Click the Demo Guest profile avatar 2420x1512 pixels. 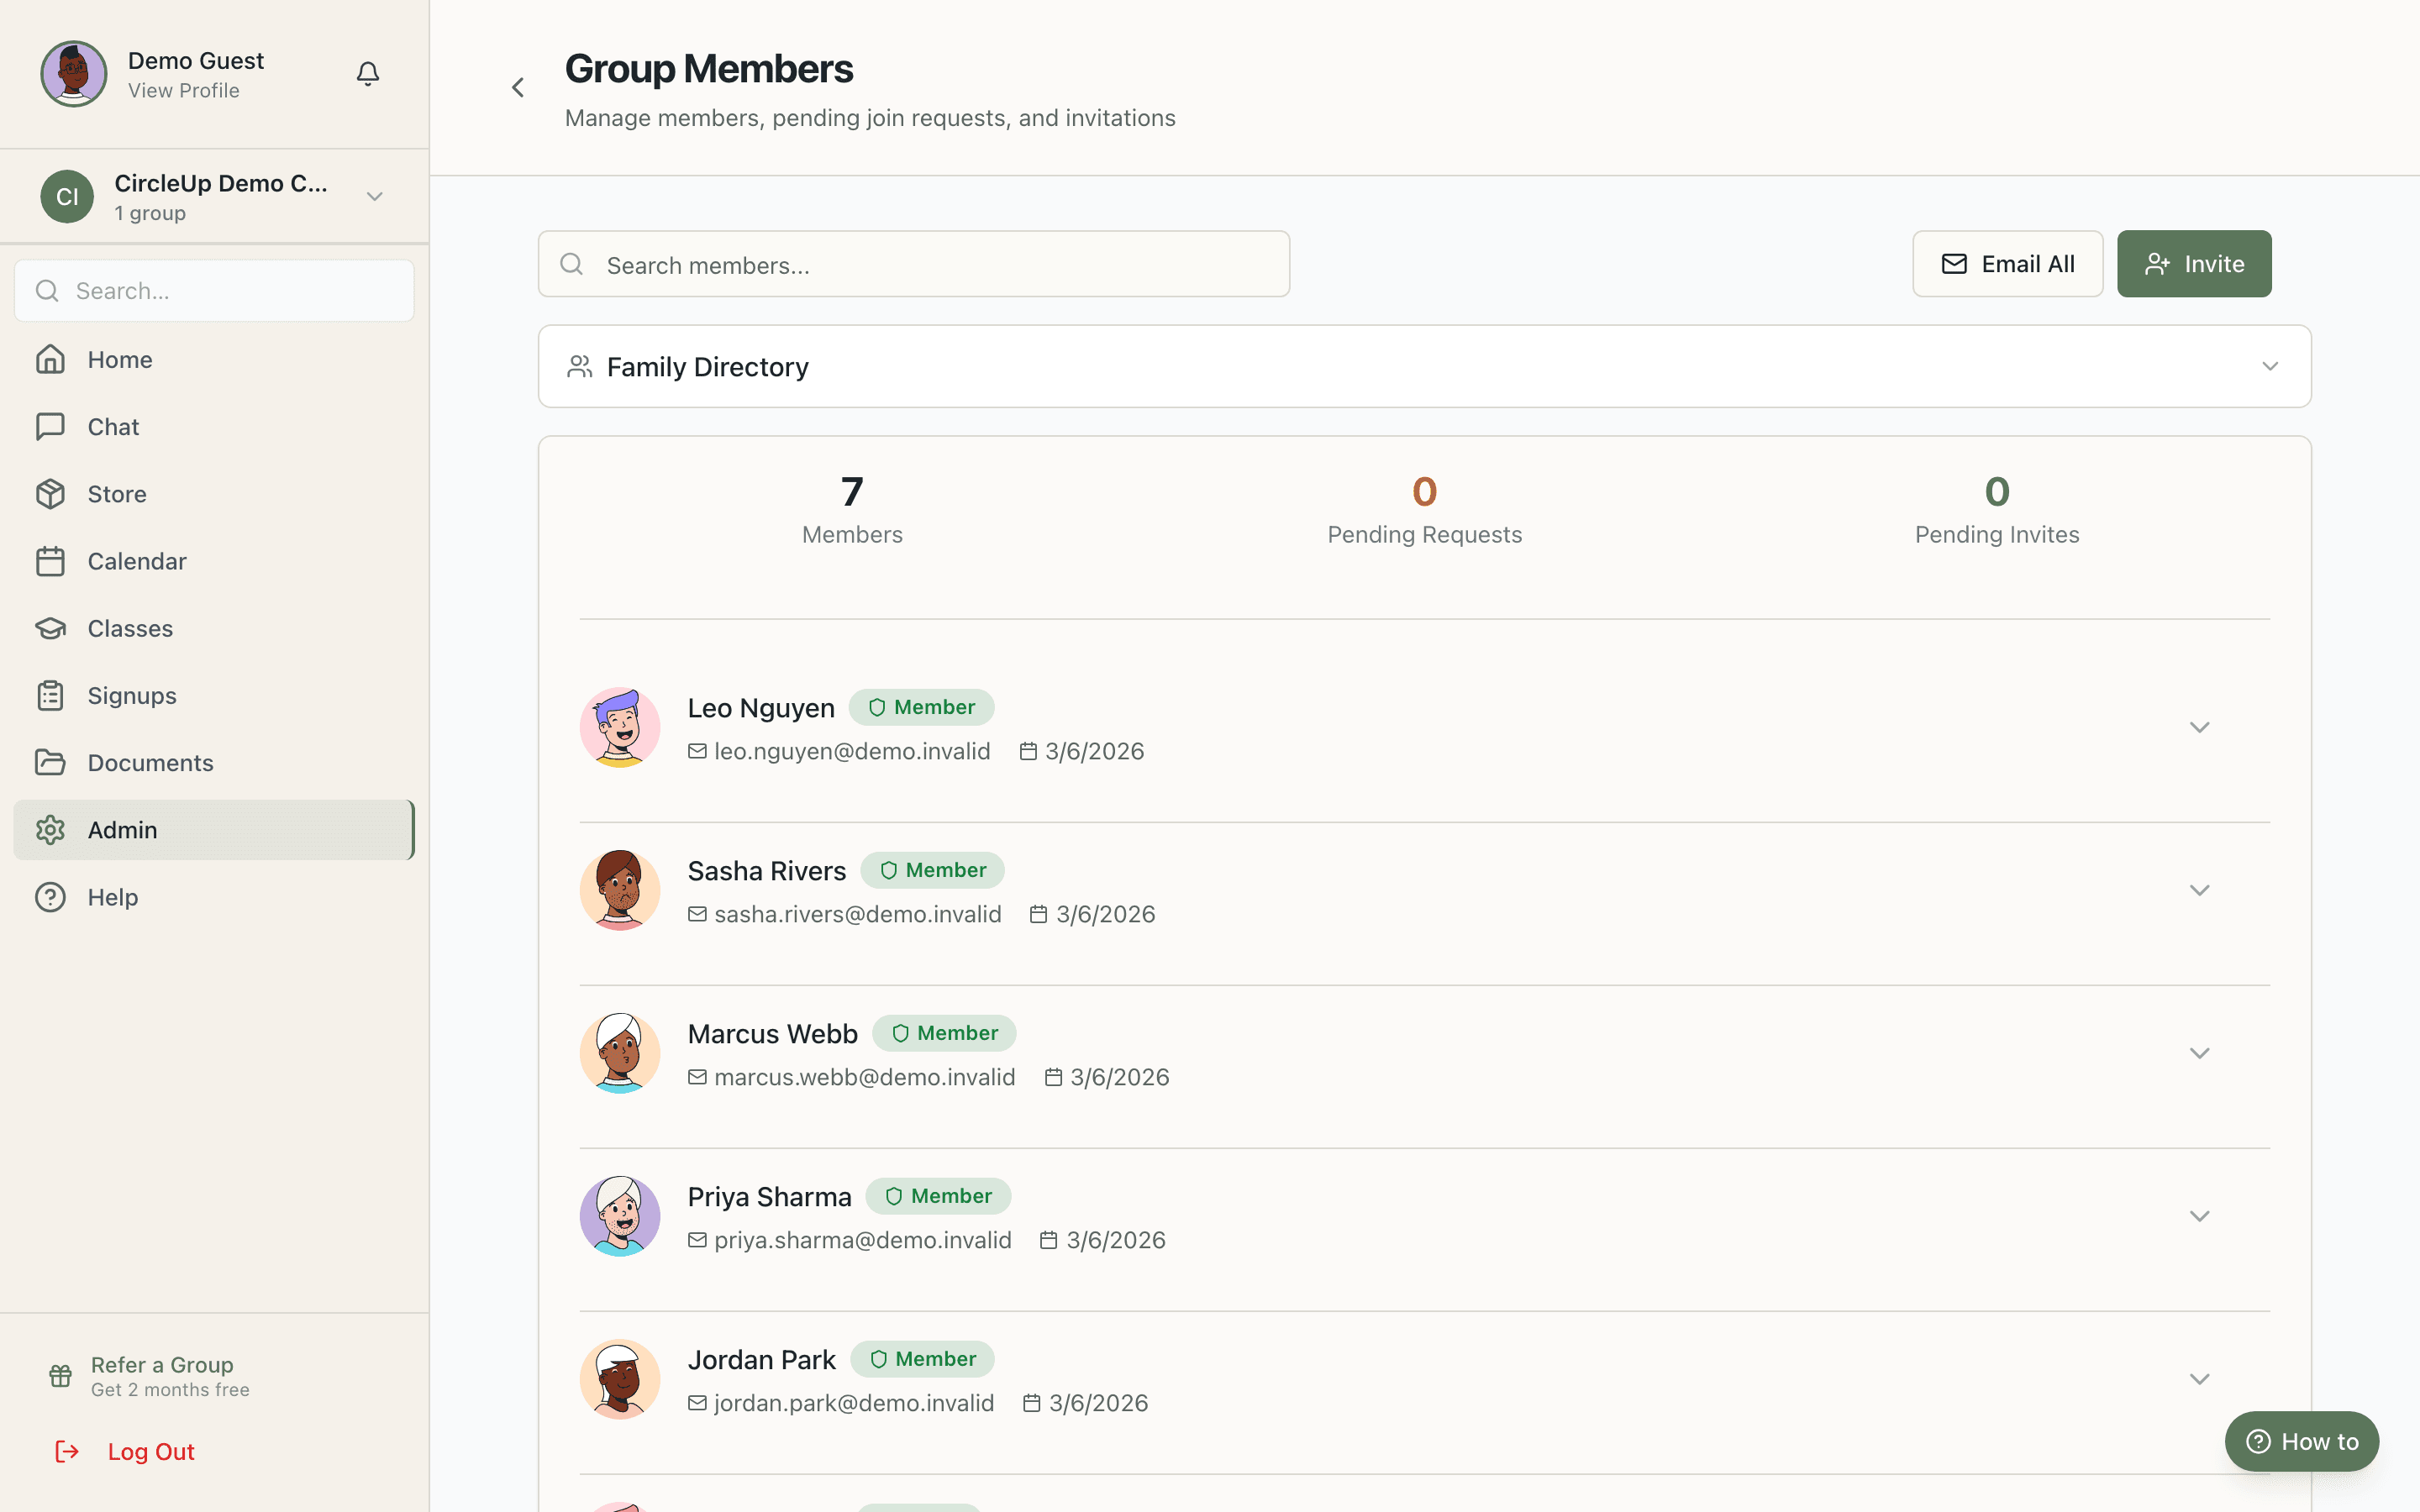pos(74,73)
